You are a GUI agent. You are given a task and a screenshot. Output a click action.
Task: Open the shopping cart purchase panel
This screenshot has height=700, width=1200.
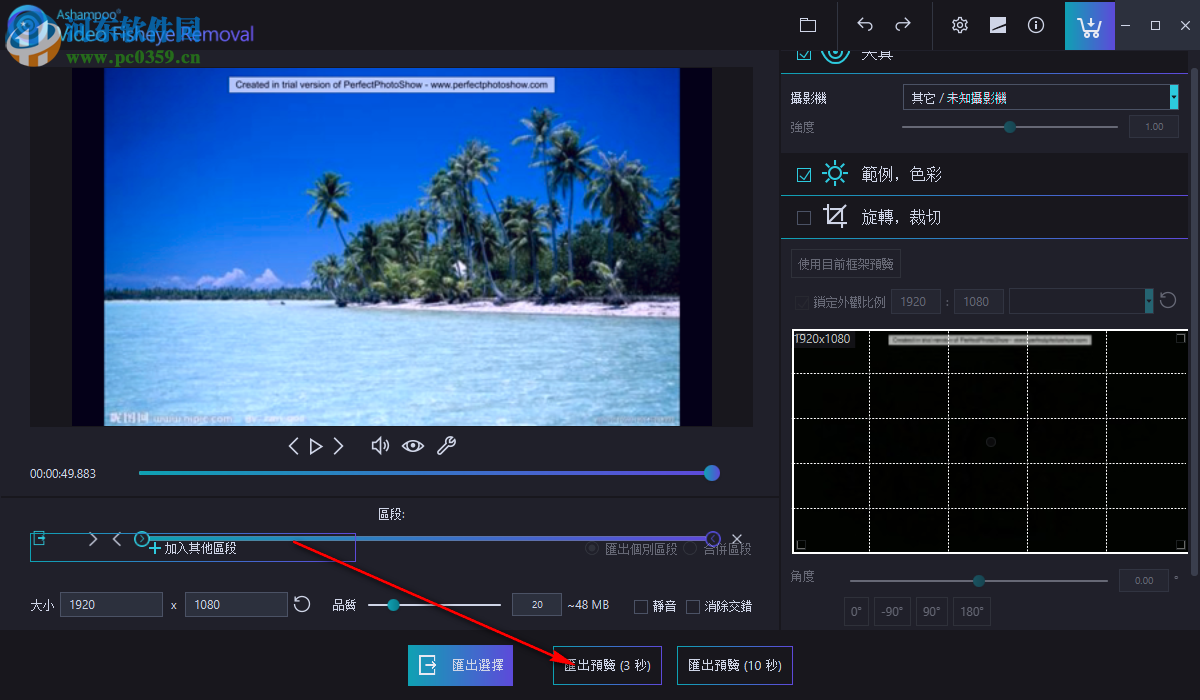click(x=1089, y=25)
